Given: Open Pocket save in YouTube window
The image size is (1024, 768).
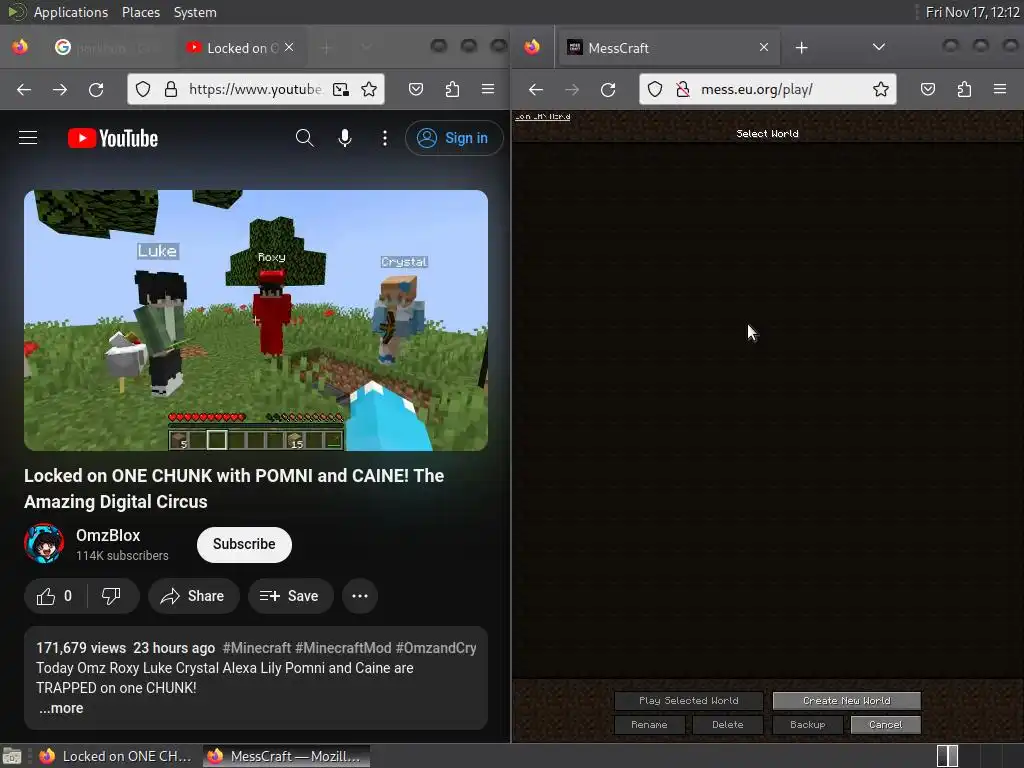Looking at the screenshot, I should click(x=416, y=89).
